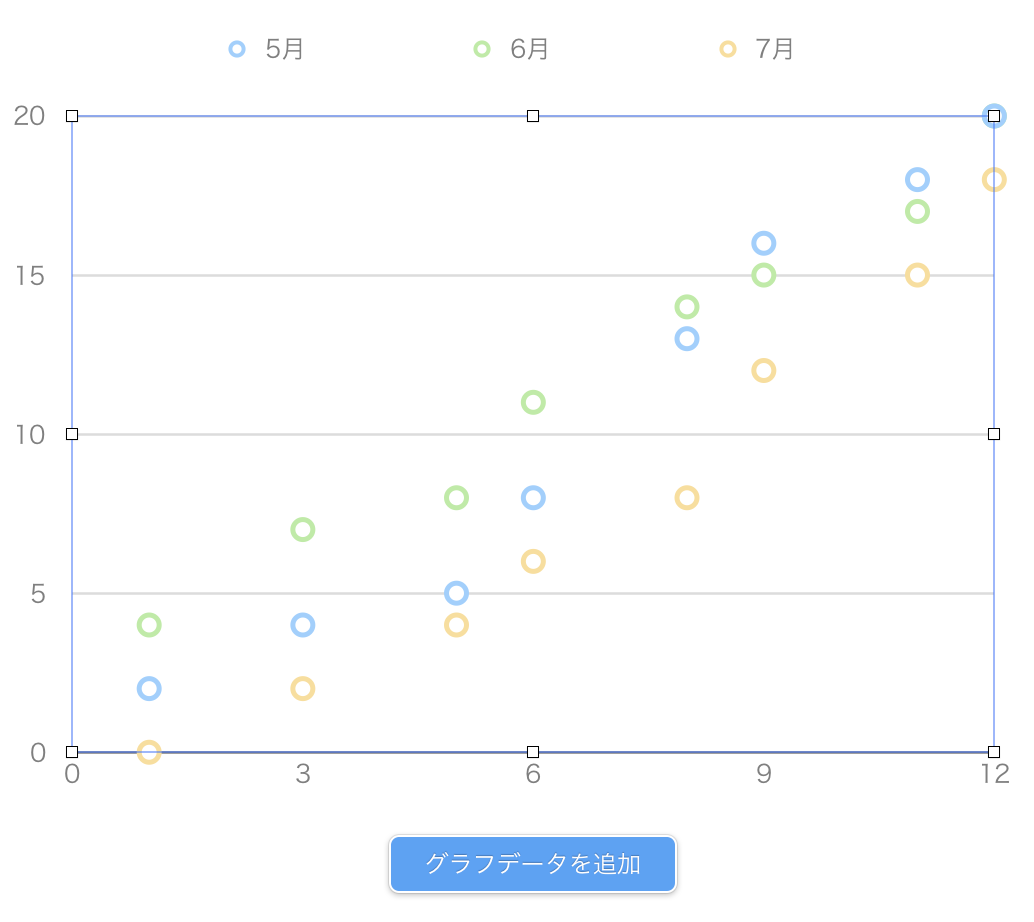Viewport: 1034px width, 922px height.
Task: Click the middle-left chart resize handle
Action: click(72, 434)
